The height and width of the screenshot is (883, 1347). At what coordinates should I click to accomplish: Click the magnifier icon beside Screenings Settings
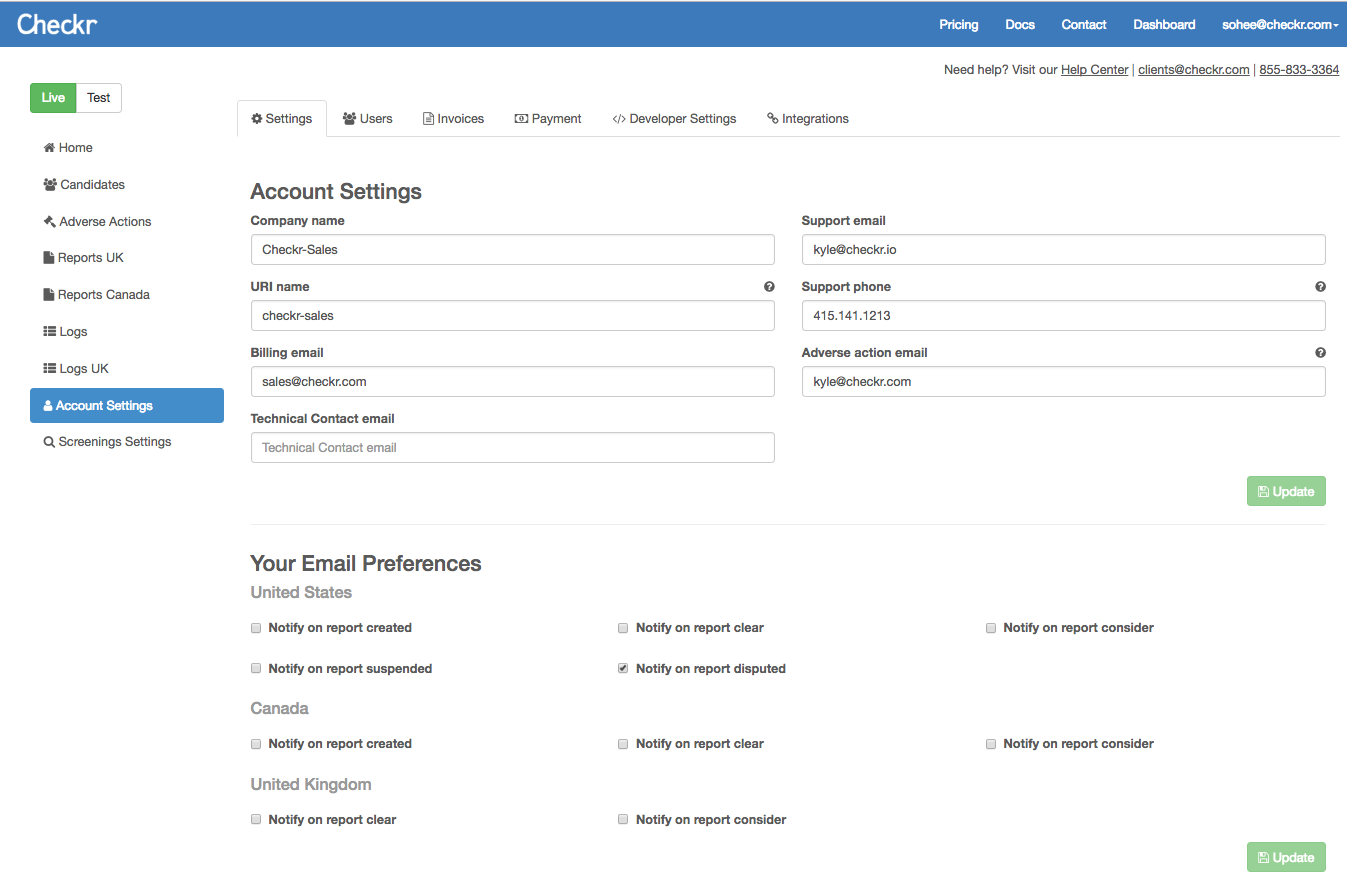49,442
